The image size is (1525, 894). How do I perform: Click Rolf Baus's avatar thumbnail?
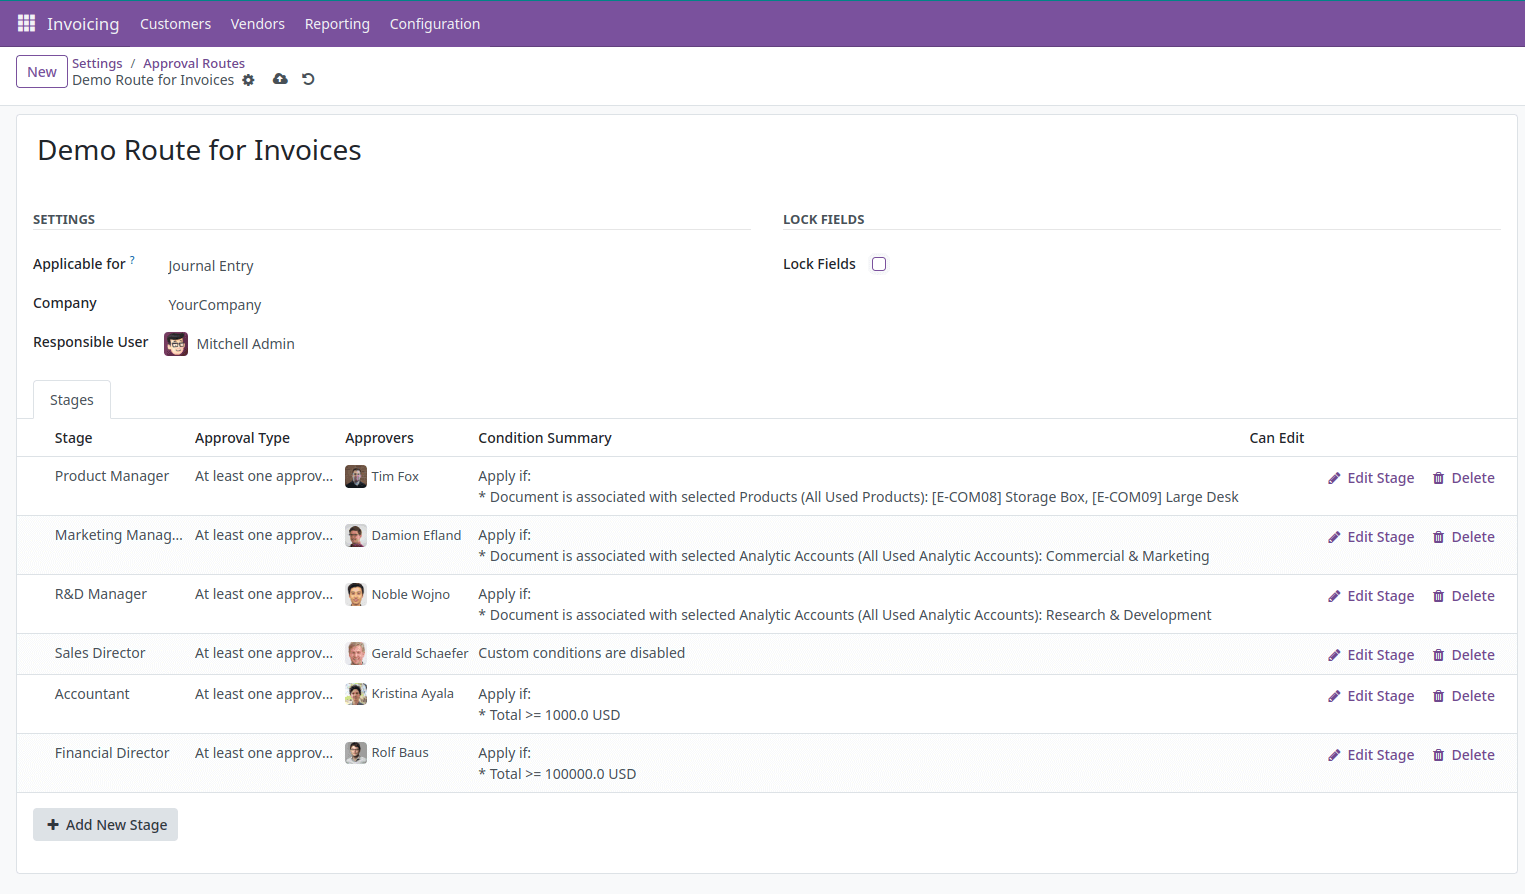pyautogui.click(x=355, y=753)
